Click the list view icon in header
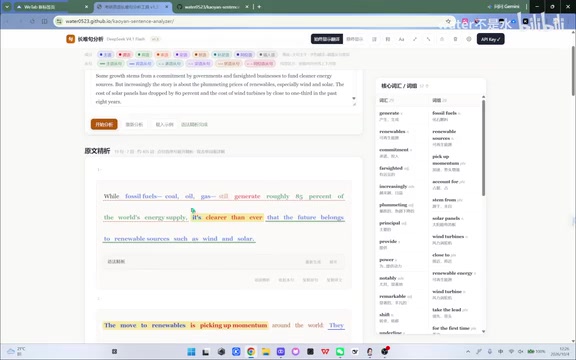Viewport: 576px width, 360px height. tap(374, 39)
